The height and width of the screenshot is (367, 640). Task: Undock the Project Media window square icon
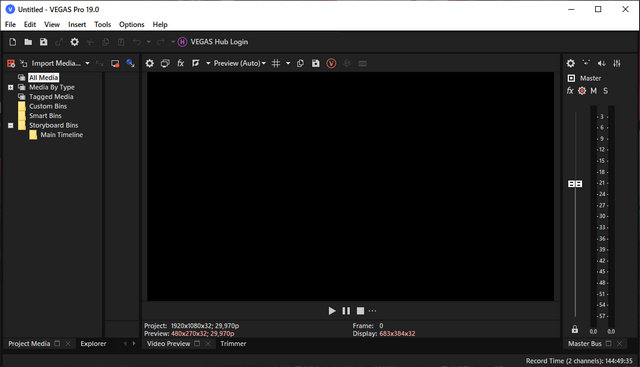(57, 344)
